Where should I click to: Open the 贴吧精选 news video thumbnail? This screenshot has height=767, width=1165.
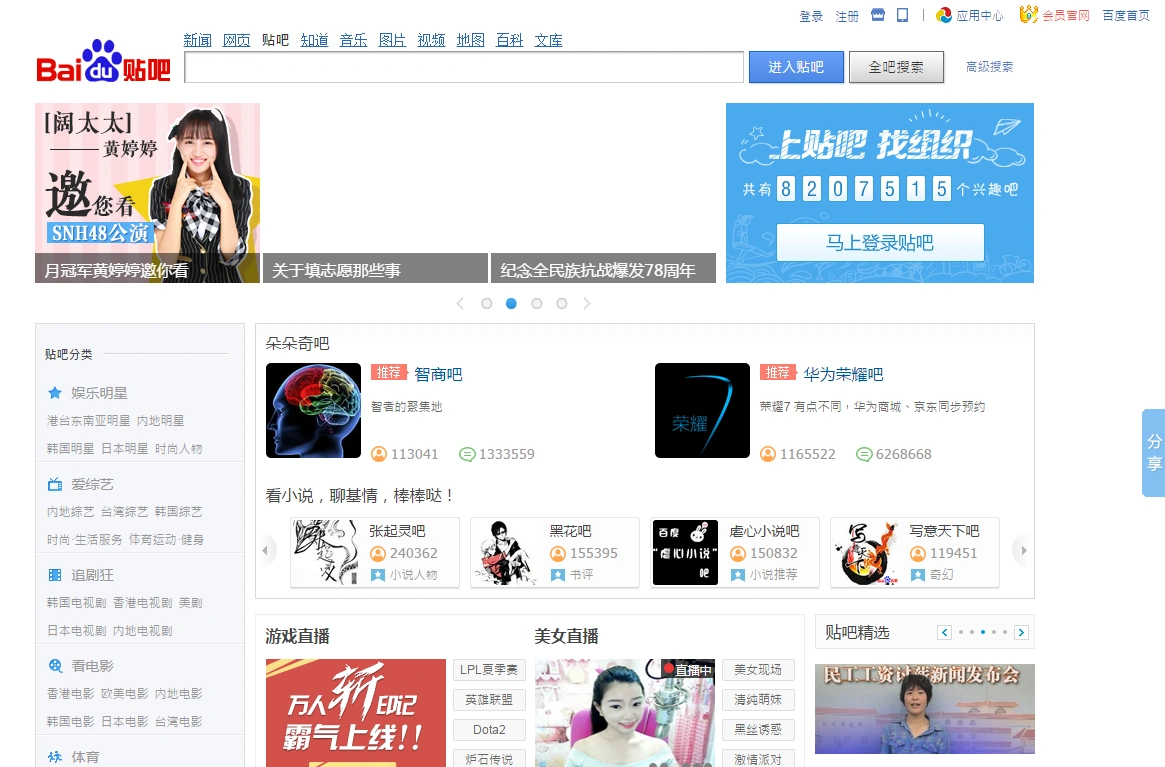[x=925, y=709]
